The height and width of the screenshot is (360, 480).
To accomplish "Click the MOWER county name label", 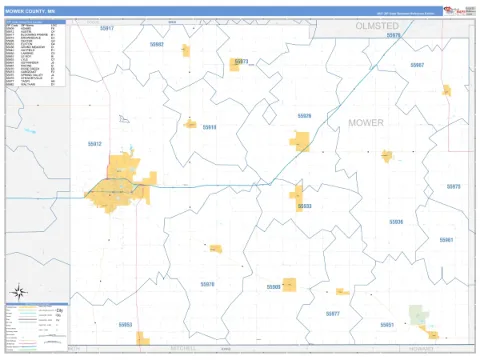I will click(366, 123).
